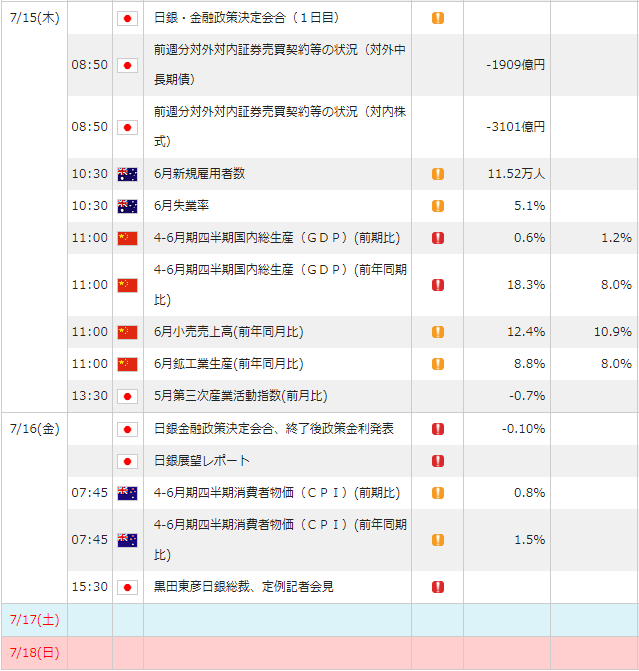Click the event 4-6月期四半期消費者物価 (前期比)

pos(277,493)
